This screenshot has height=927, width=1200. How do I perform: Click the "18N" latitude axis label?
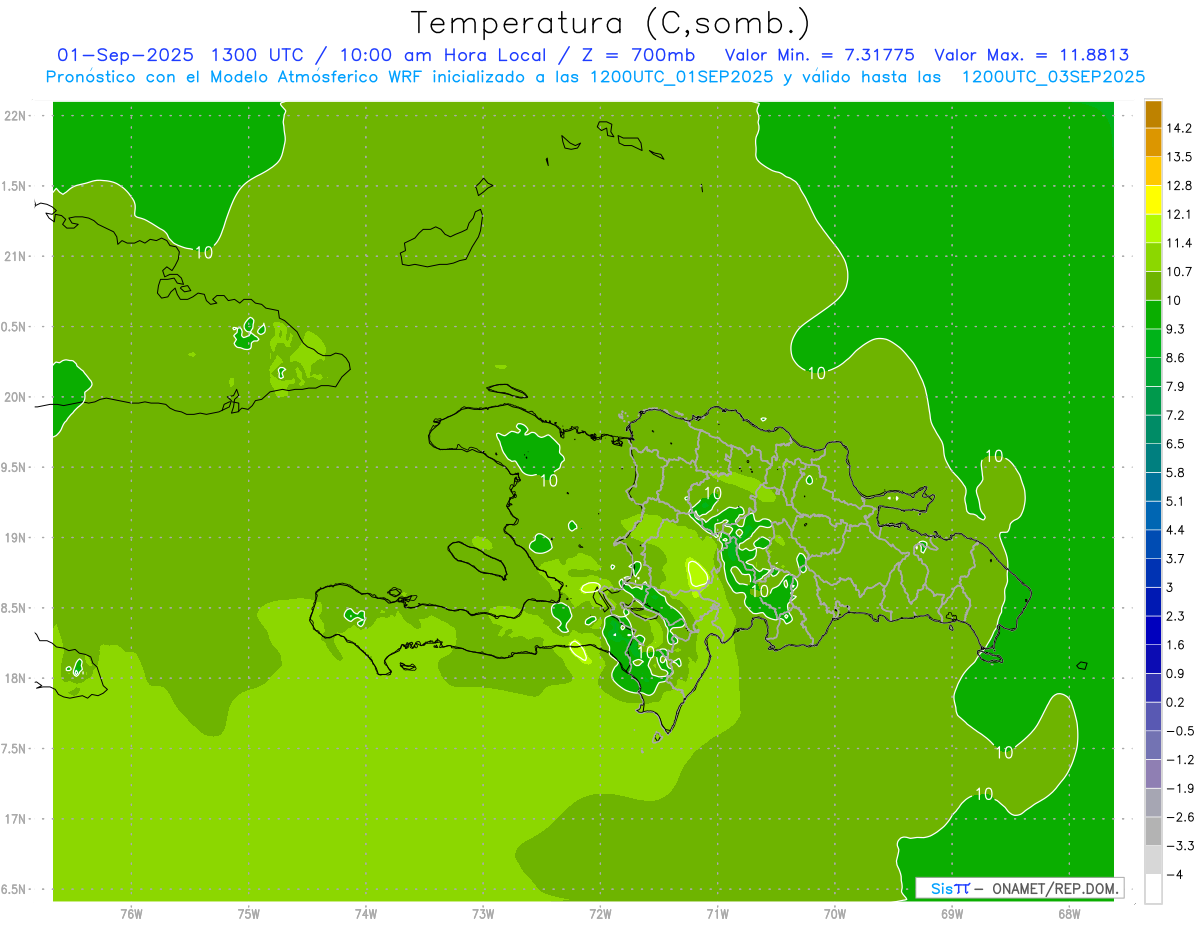[14, 679]
